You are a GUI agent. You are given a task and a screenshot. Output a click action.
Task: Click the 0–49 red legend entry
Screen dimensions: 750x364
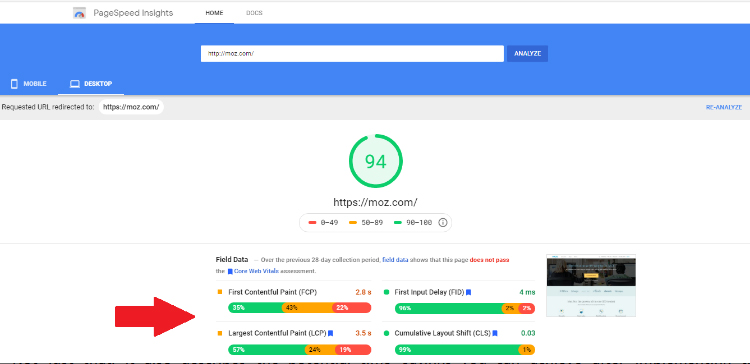tap(323, 223)
